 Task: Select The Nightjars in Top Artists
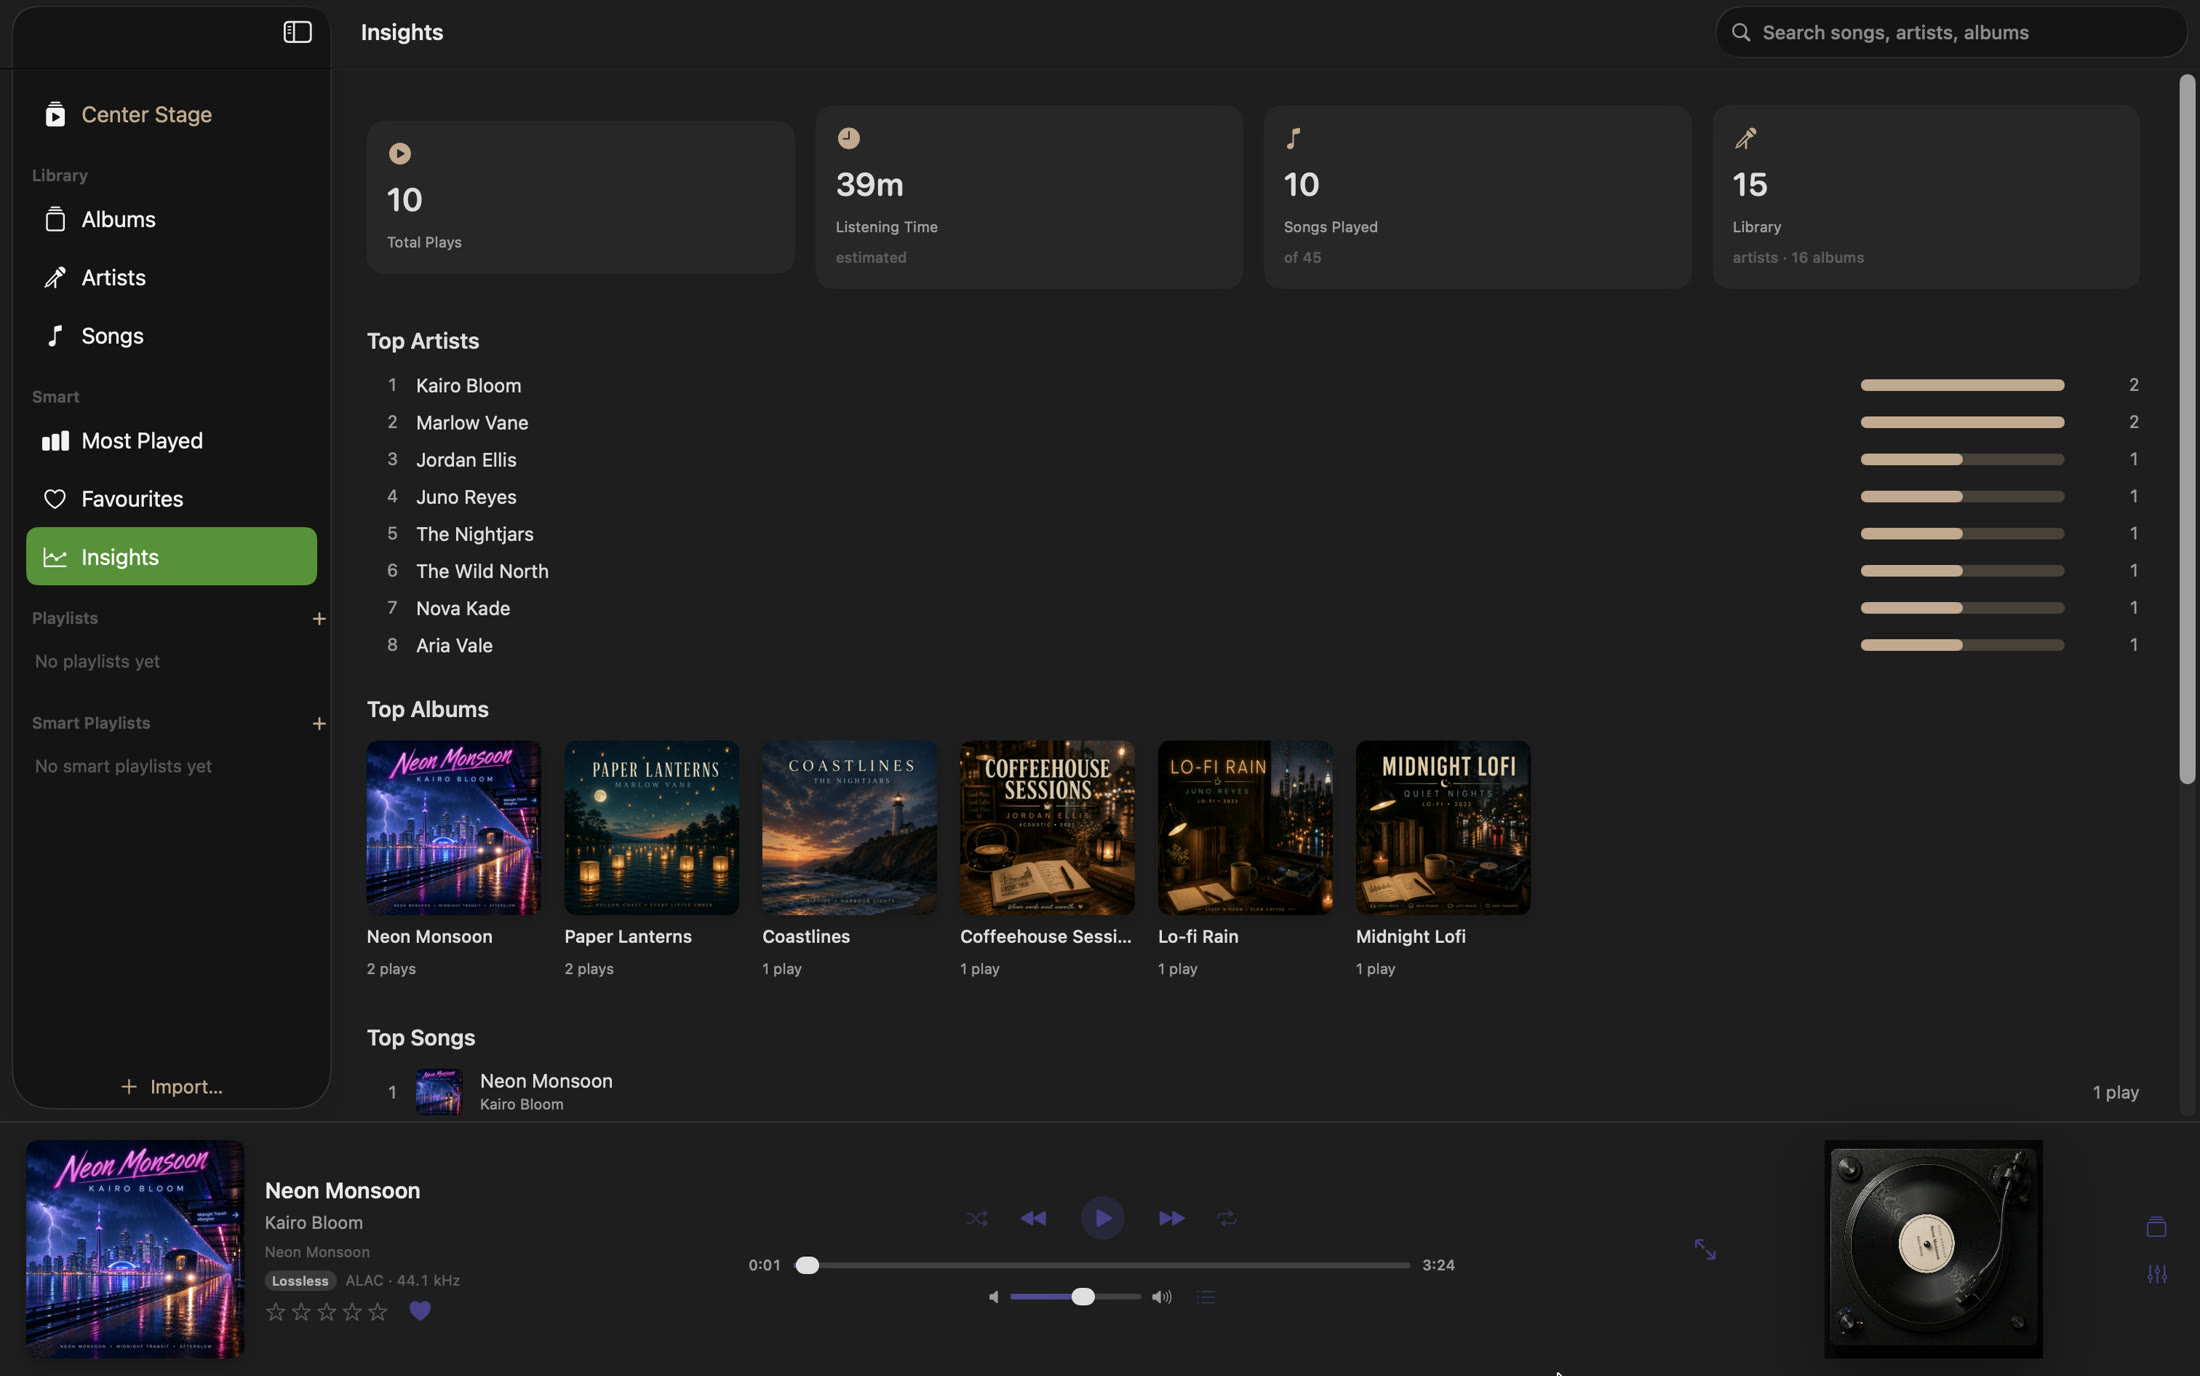coord(1253,534)
